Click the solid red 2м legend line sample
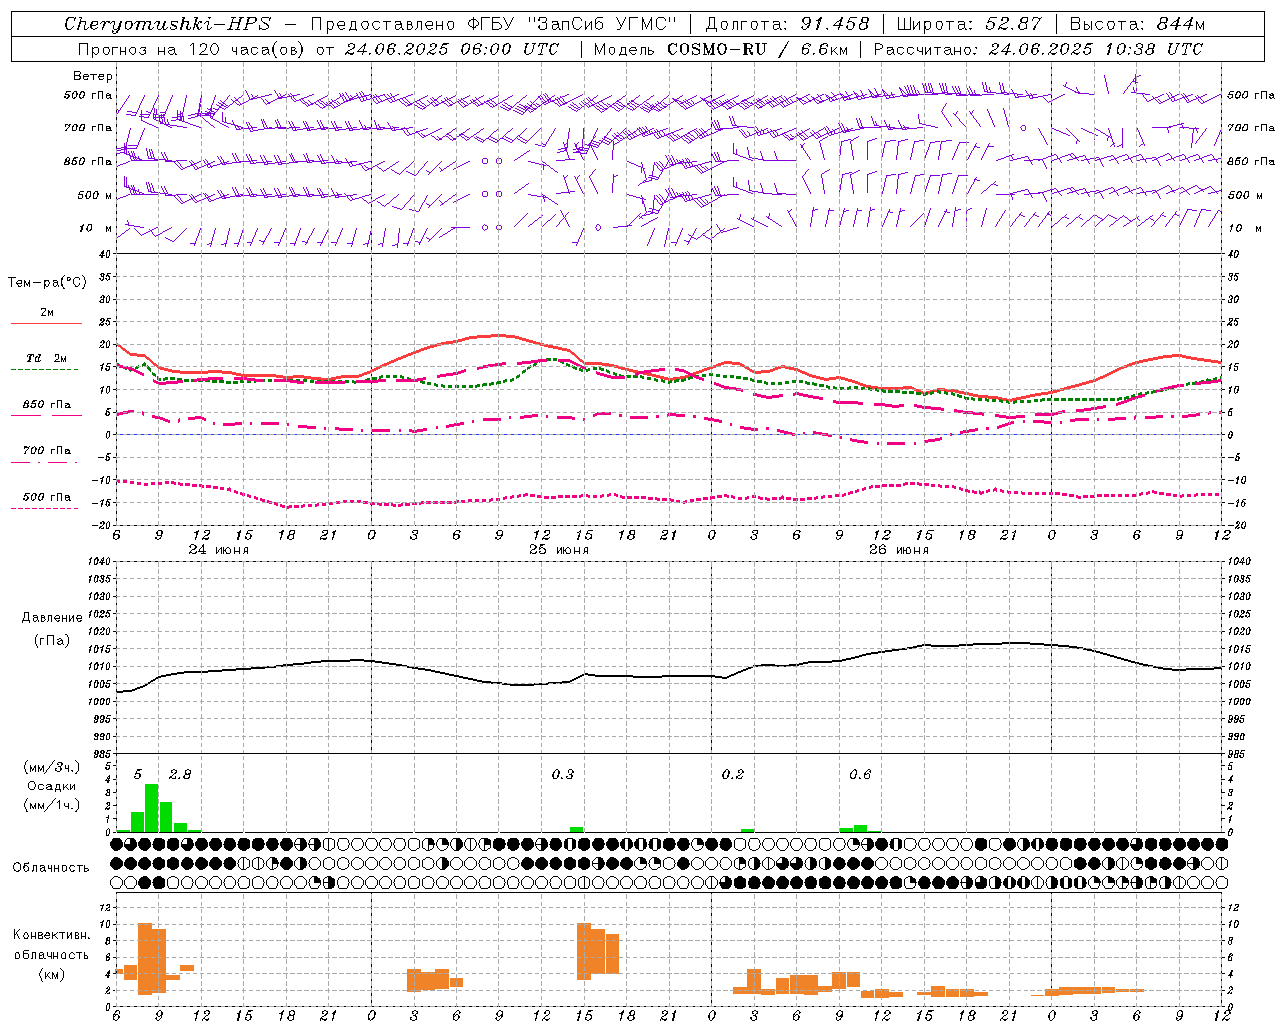 [x=46, y=323]
